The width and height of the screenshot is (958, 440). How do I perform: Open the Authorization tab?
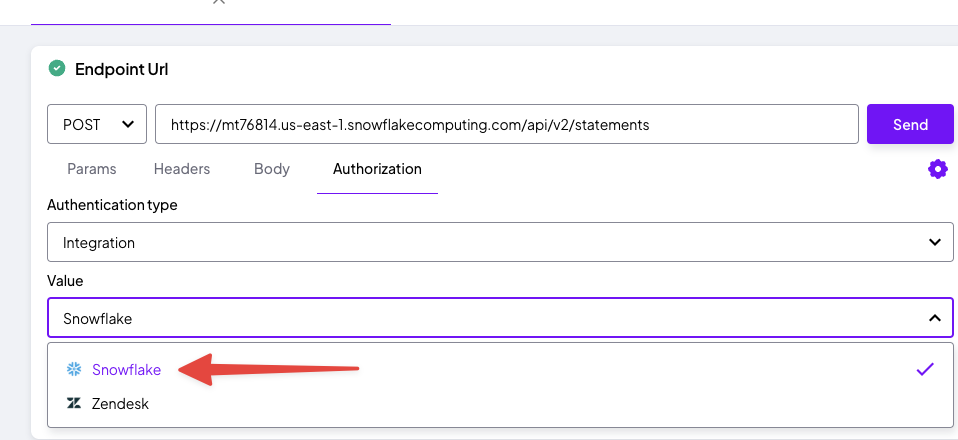coord(377,169)
